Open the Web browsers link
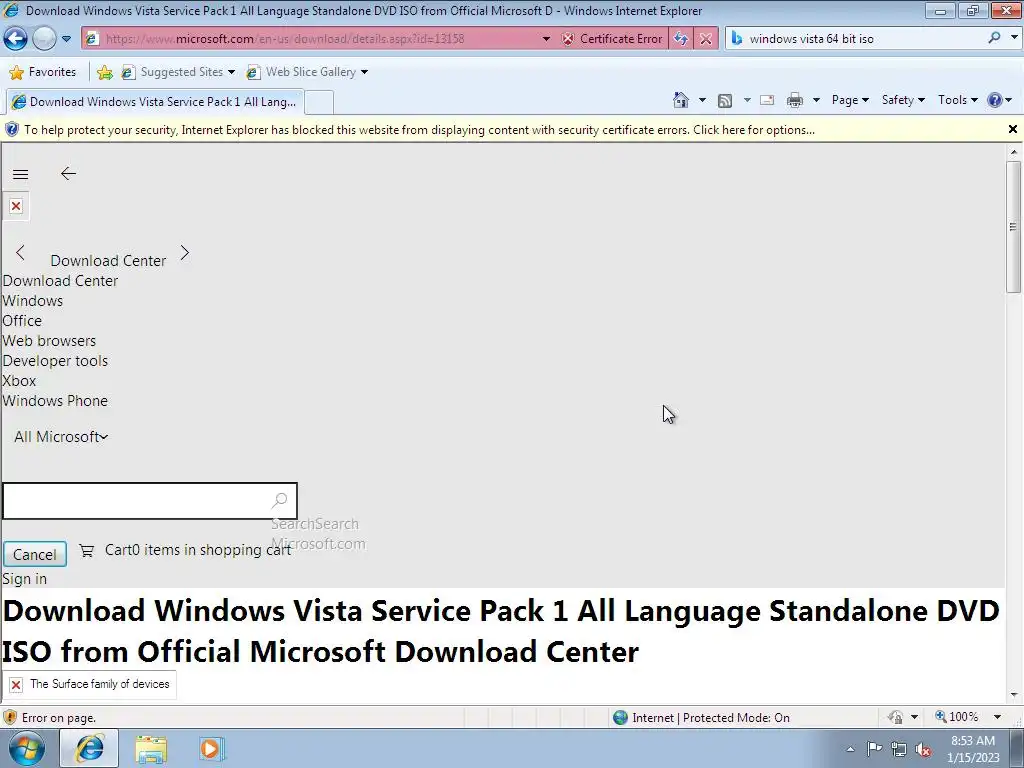Image resolution: width=1024 pixels, height=768 pixels. tap(49, 341)
